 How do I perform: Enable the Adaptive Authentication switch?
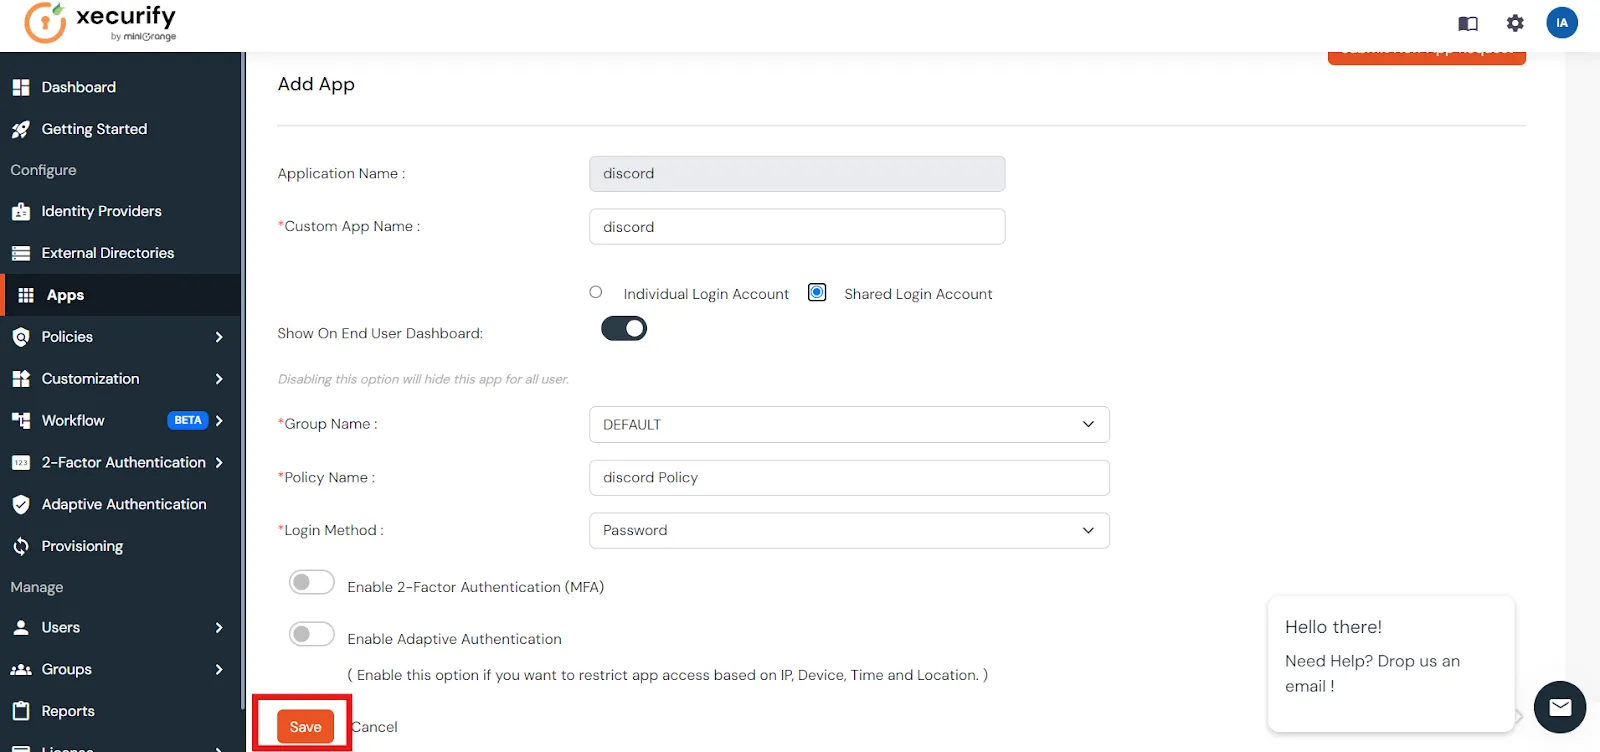pyautogui.click(x=312, y=634)
